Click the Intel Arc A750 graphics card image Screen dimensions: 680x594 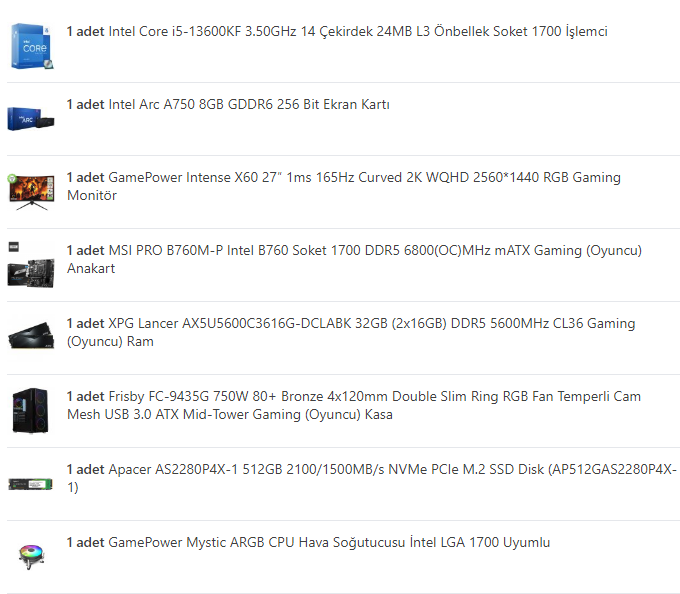(31, 118)
